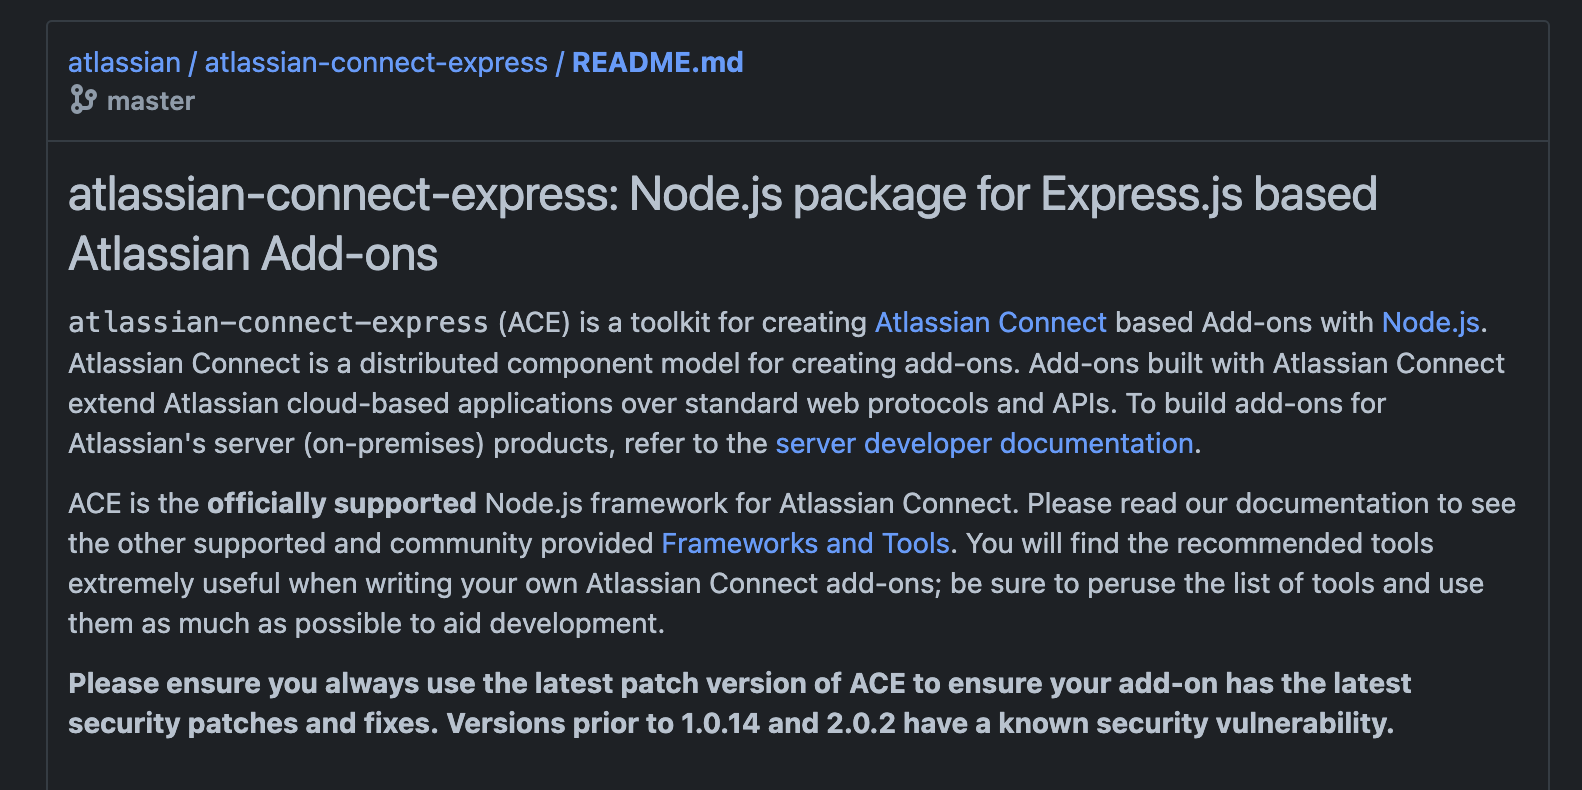The image size is (1582, 790).
Task: Open the Atlassian Connect hyperlink
Action: pos(990,322)
